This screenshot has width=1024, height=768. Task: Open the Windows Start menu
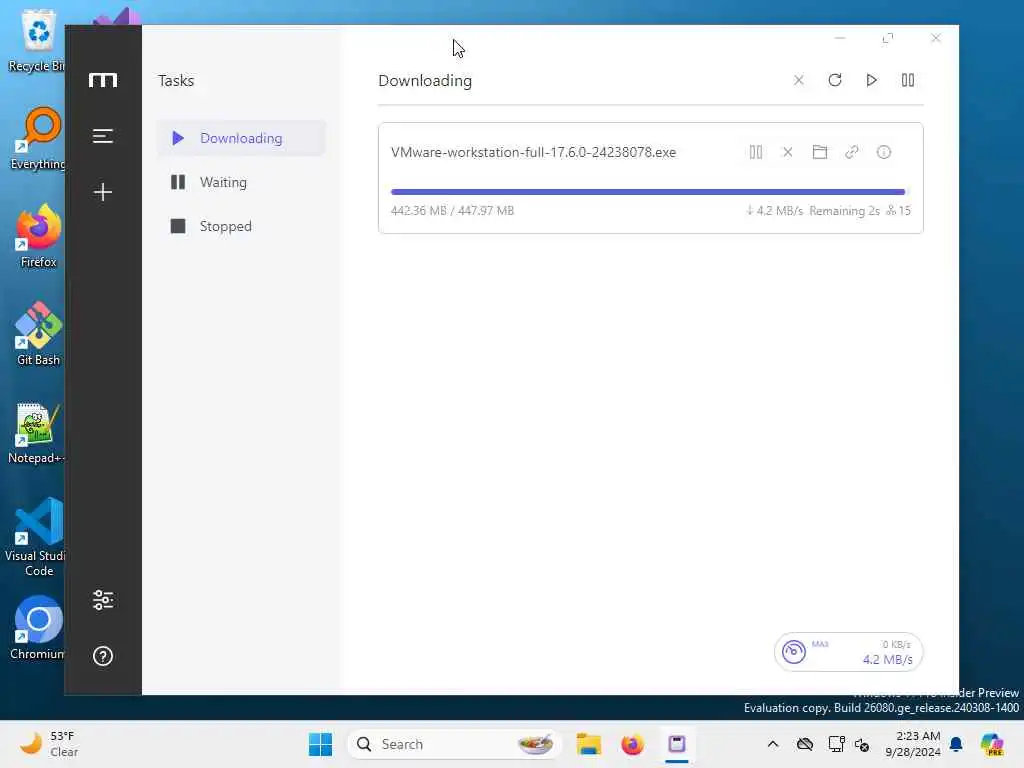320,744
